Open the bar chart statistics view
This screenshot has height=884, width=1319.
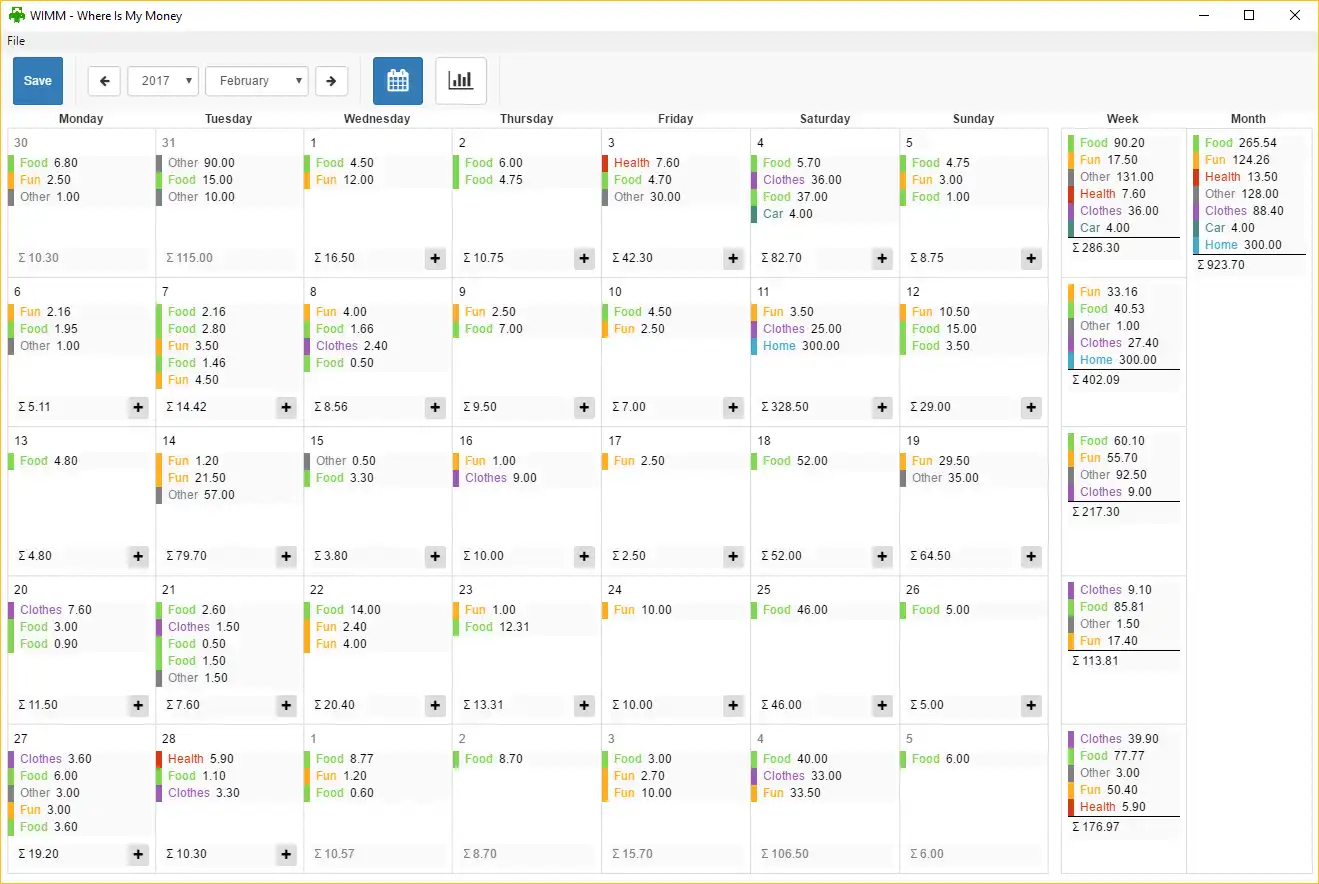pos(461,81)
